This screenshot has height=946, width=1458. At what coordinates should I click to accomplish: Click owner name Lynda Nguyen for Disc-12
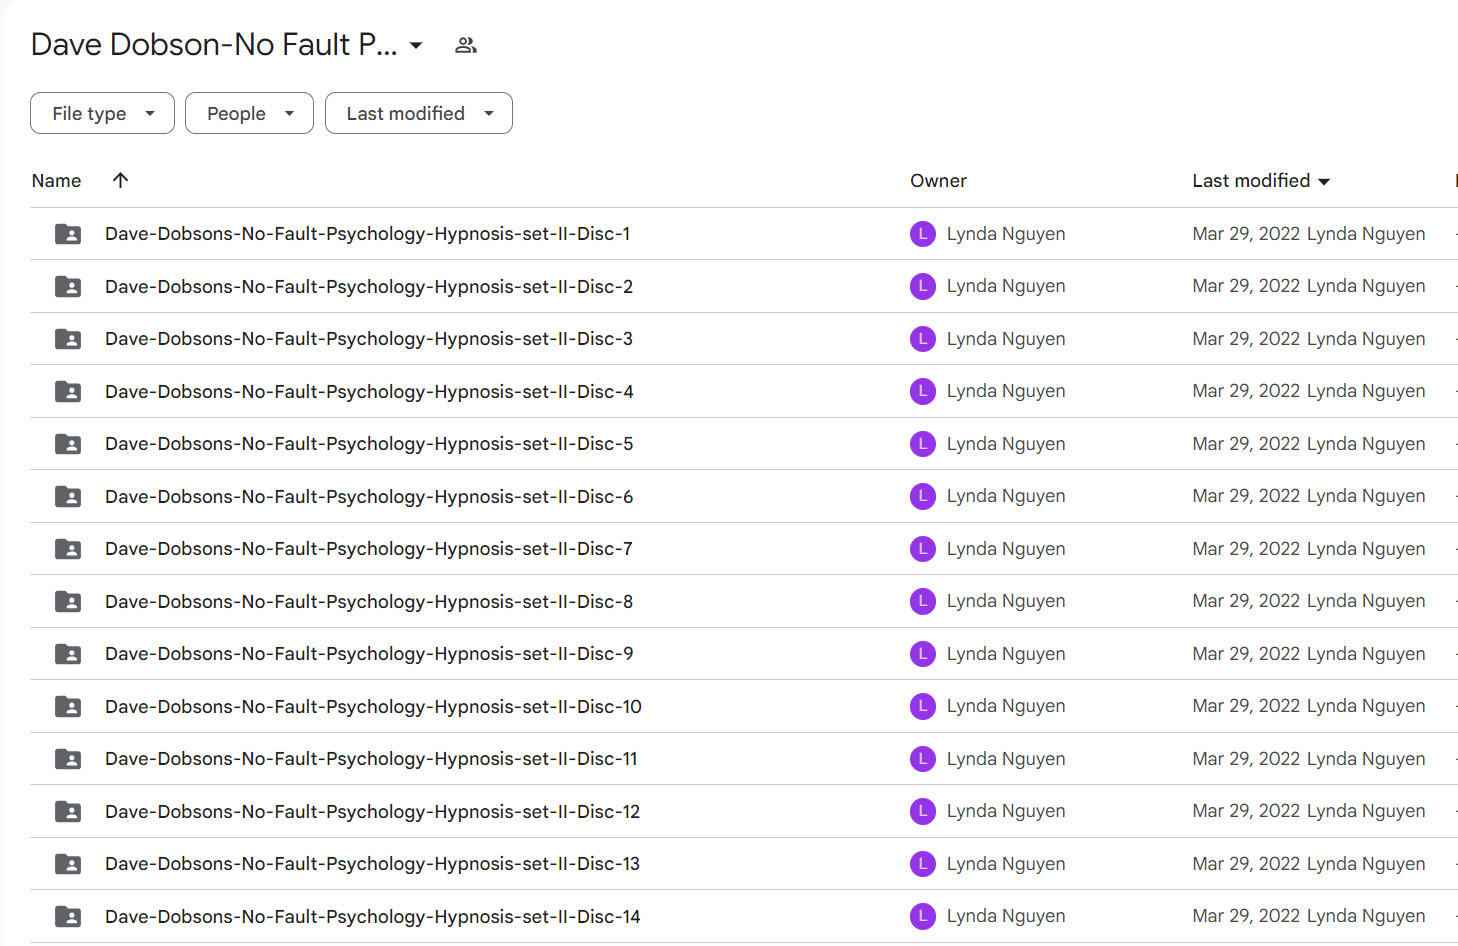pos(1006,811)
